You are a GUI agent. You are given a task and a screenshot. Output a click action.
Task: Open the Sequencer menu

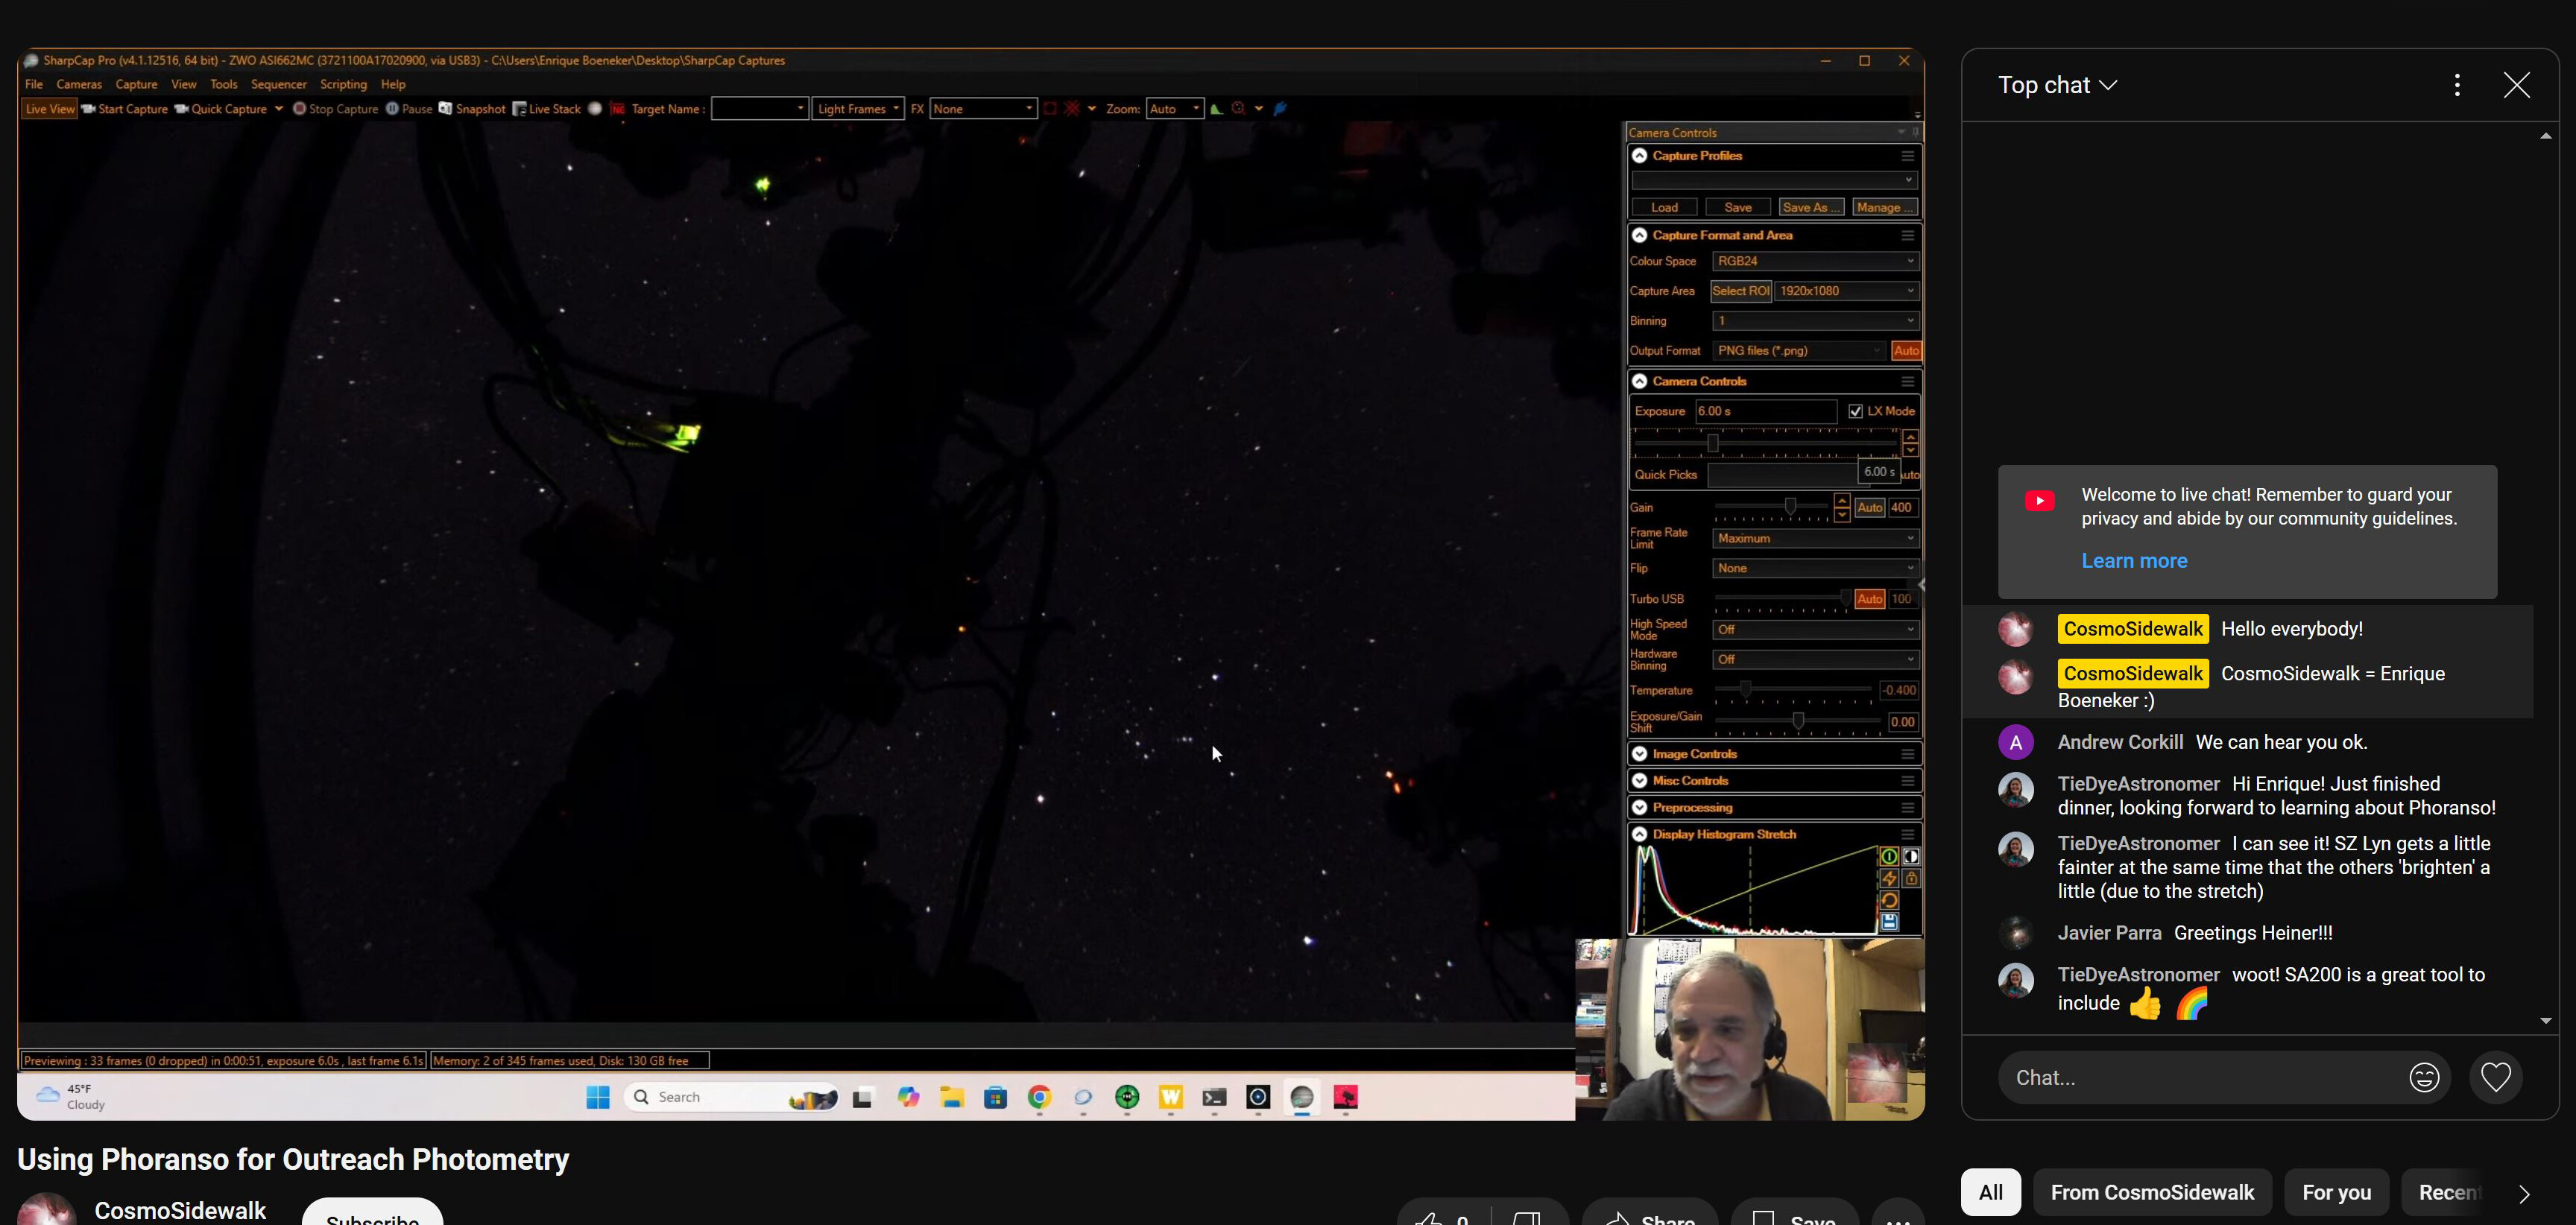coord(279,84)
